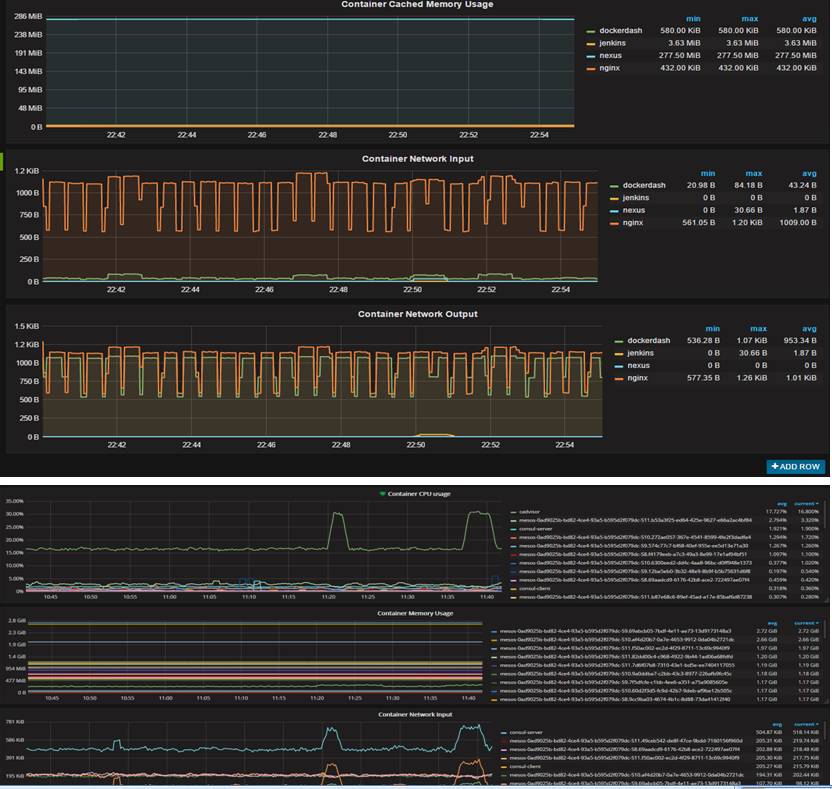This screenshot has width=832, height=789.
Task: Sort lower Network Input legend by current column
Action: tap(806, 724)
